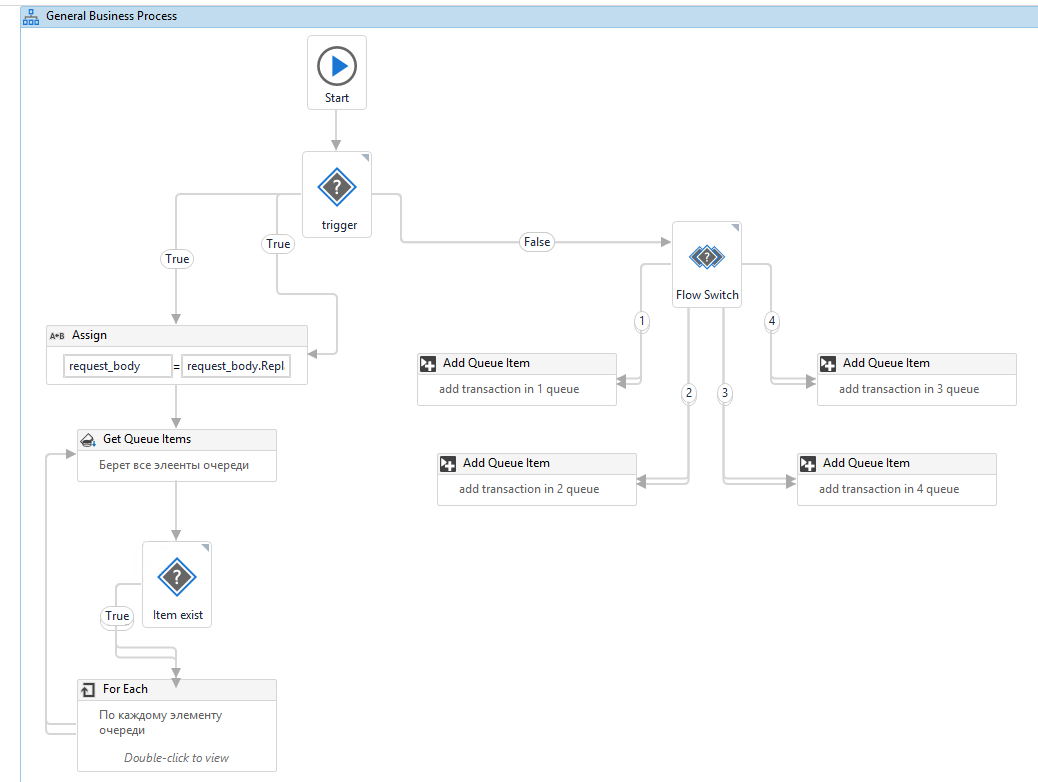Screen dimensions: 1038x782
Task: Click the Assign activity title
Action: tap(89, 335)
